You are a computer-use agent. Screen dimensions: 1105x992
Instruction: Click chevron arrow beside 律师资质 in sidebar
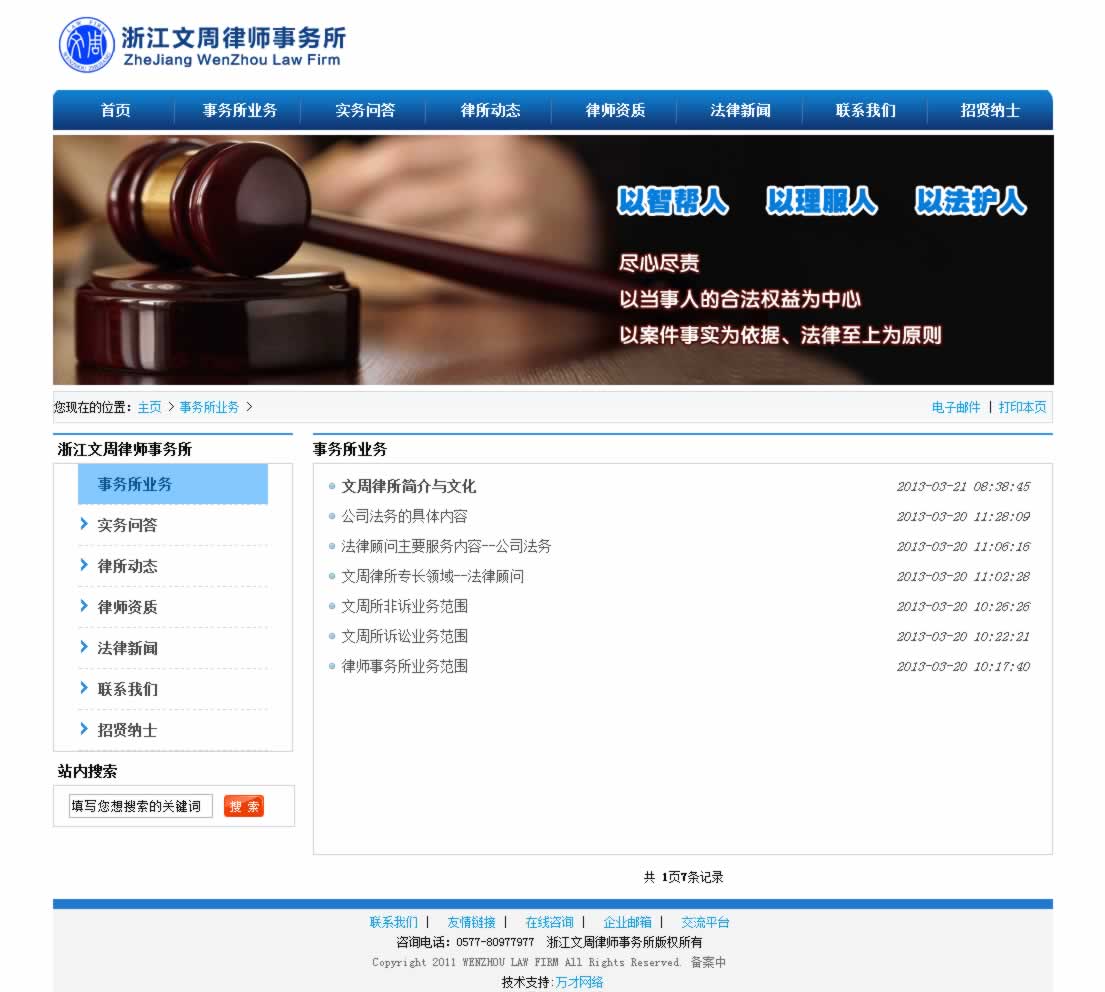[84, 606]
